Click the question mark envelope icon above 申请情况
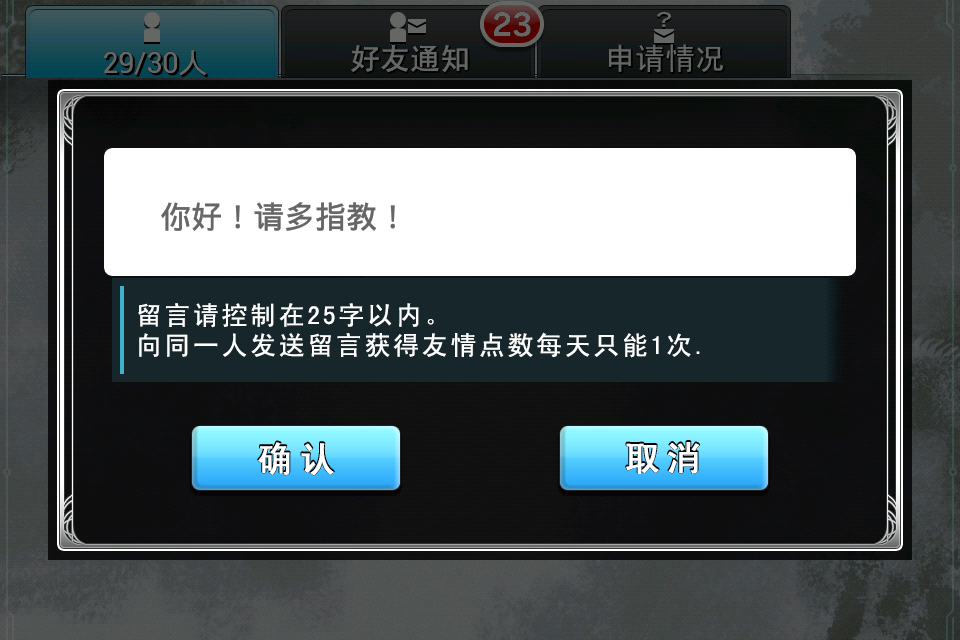Screen dimensions: 960x640 point(664,27)
